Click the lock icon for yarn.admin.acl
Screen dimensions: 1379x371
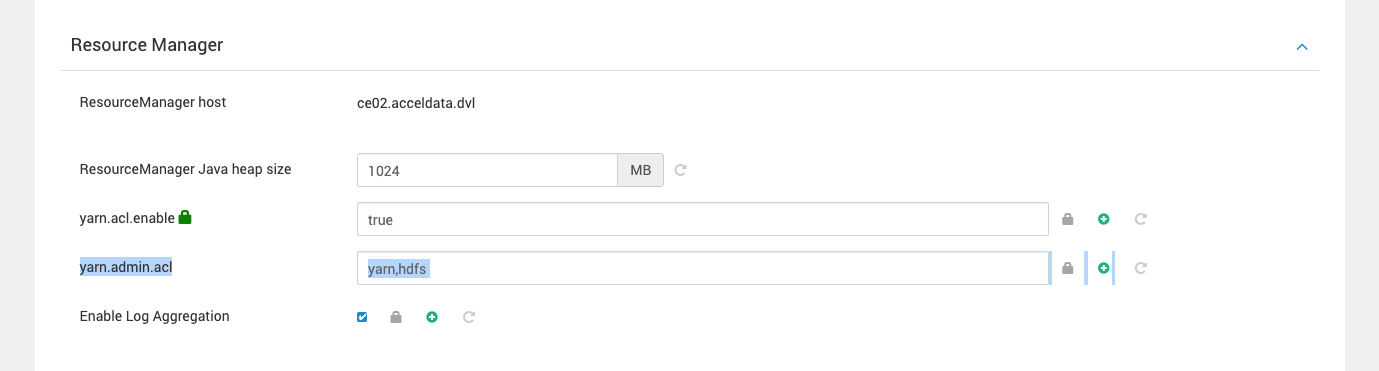(x=1067, y=268)
